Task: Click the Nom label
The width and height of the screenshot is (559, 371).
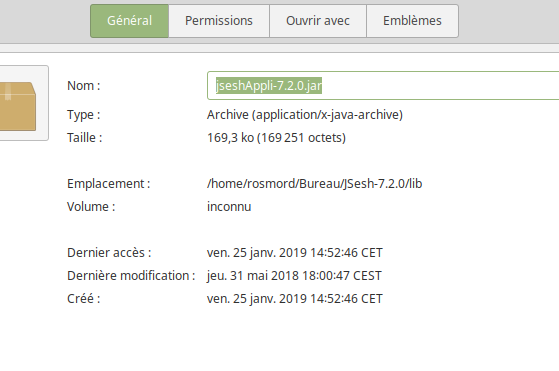Action: [84, 86]
